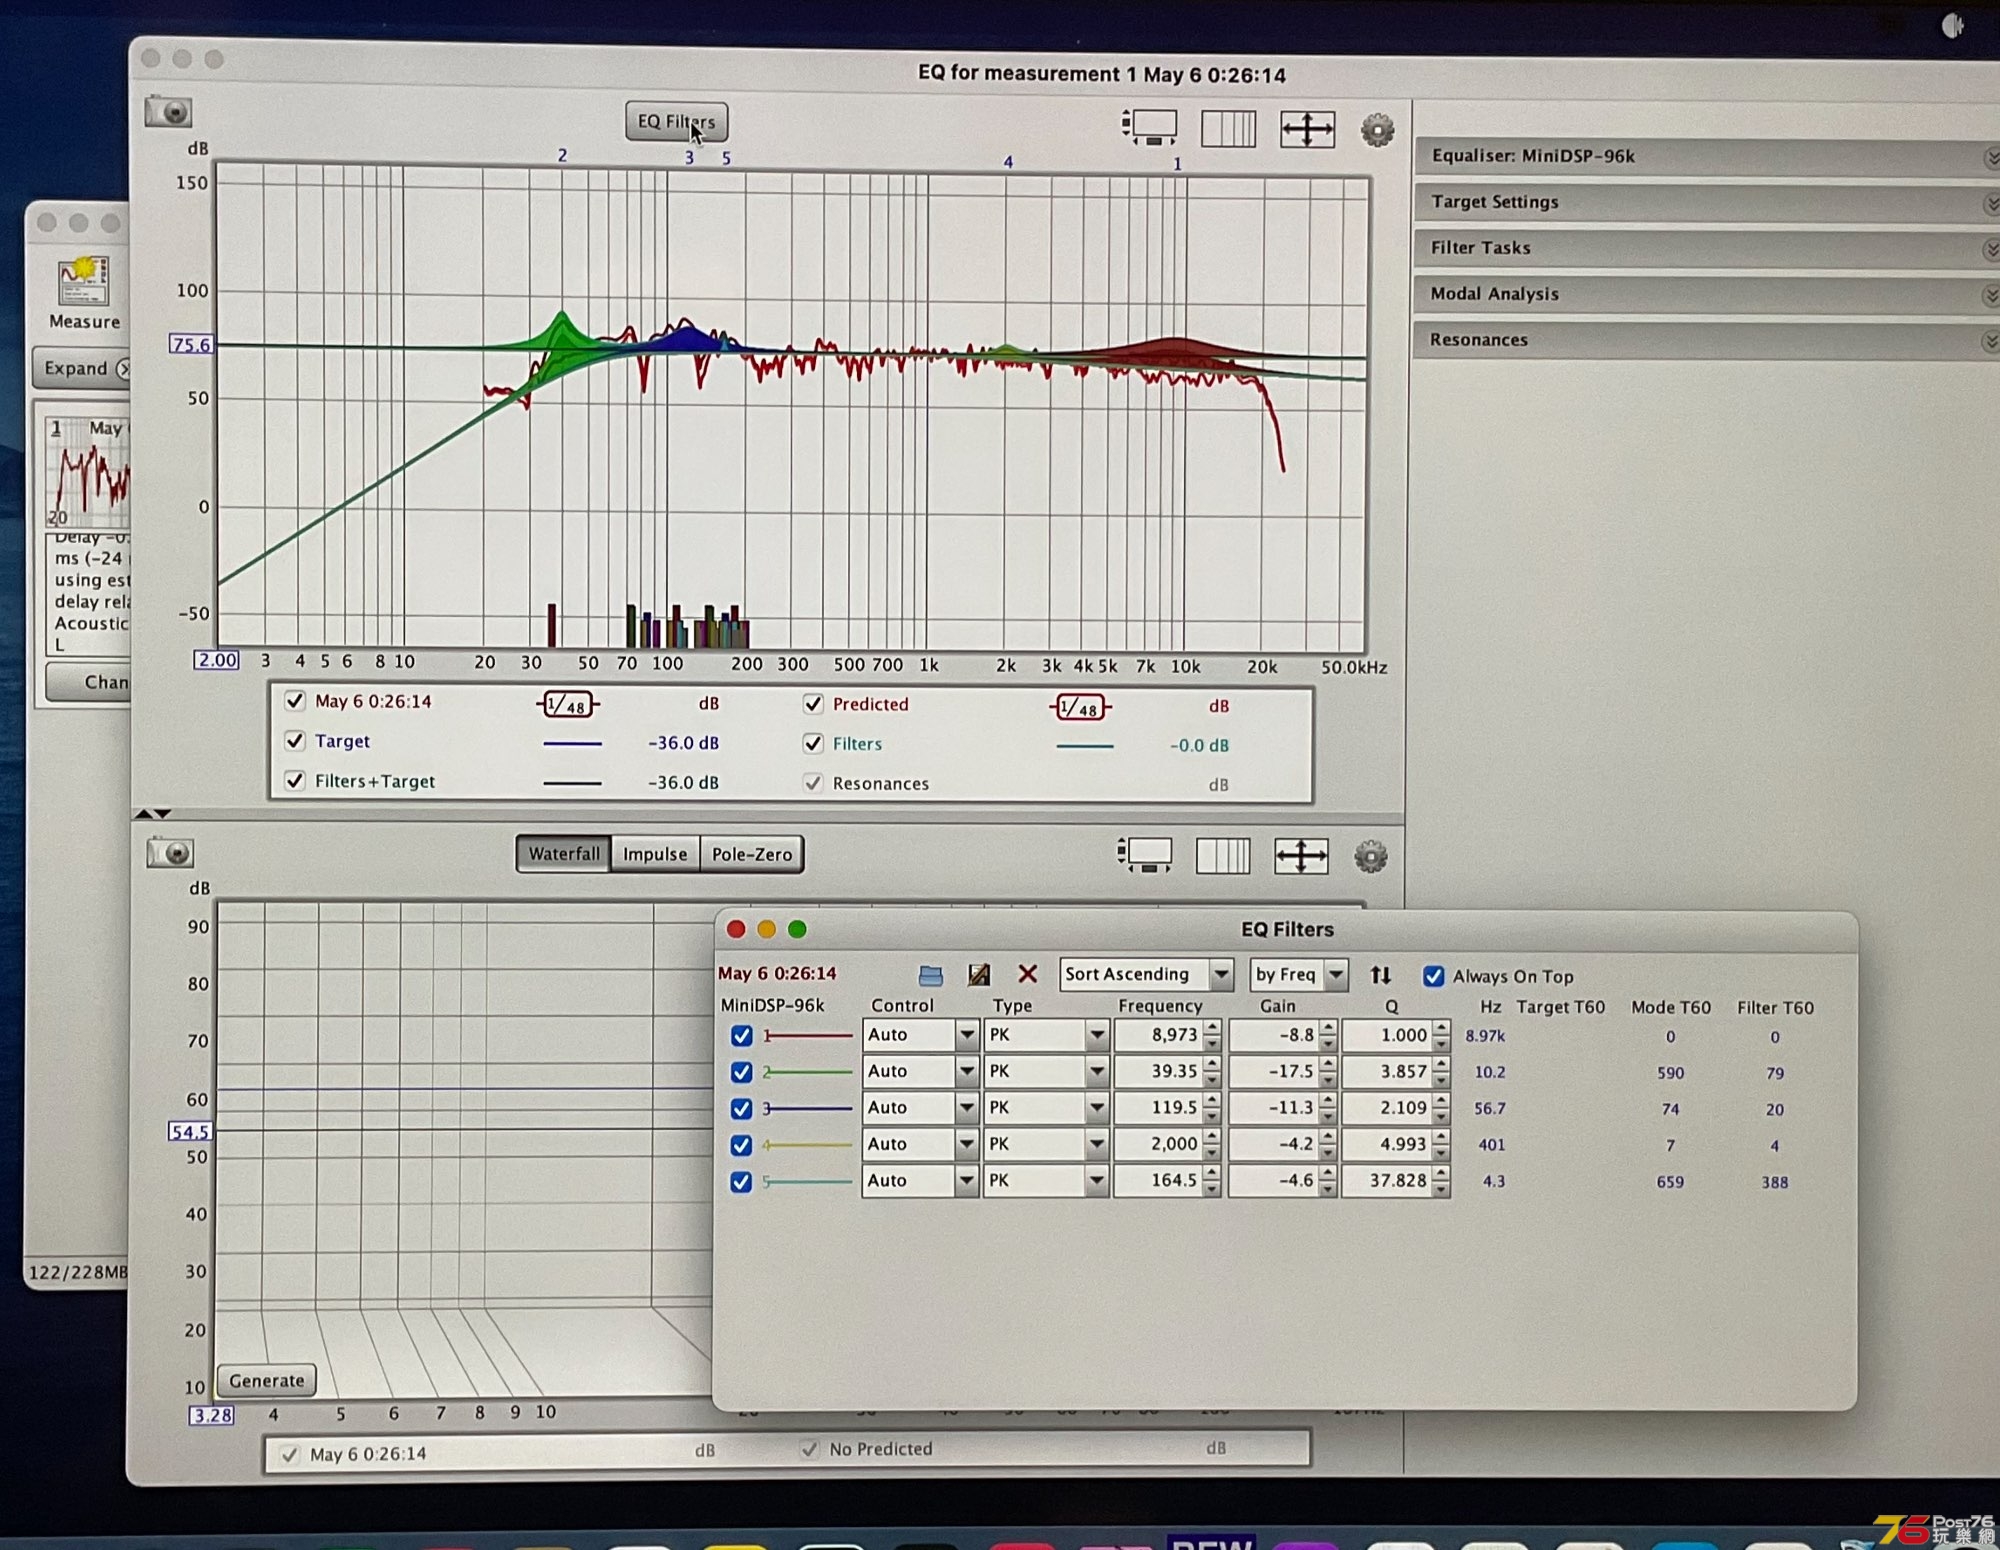
Task: Open waterfall graph controls gear icon
Action: click(x=1370, y=857)
